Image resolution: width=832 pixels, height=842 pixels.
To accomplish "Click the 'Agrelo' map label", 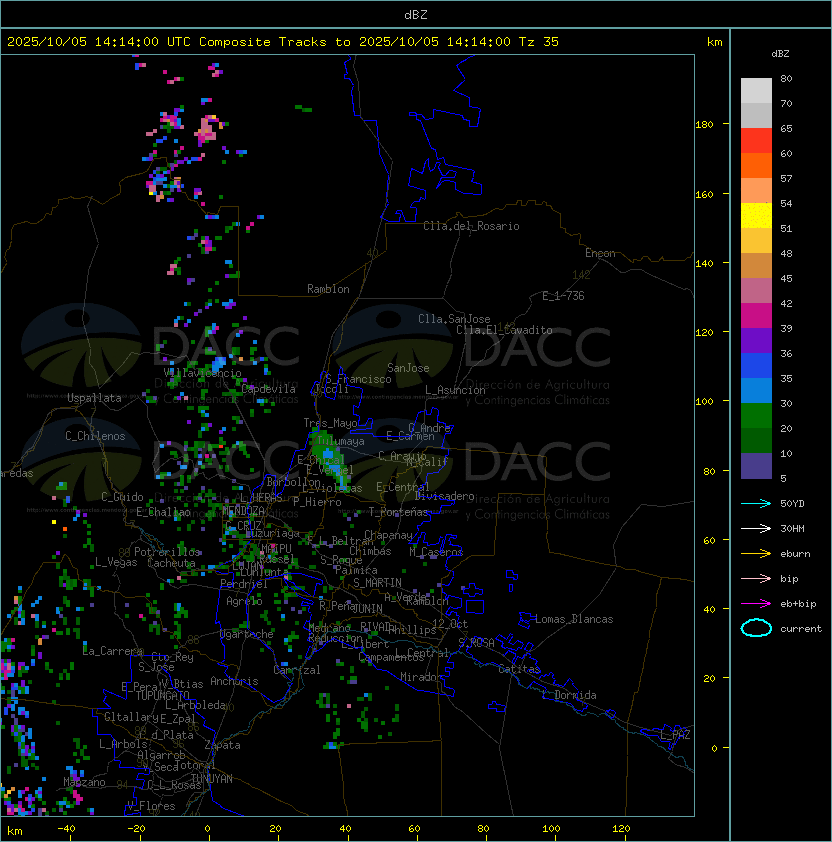I will pyautogui.click(x=244, y=601).
